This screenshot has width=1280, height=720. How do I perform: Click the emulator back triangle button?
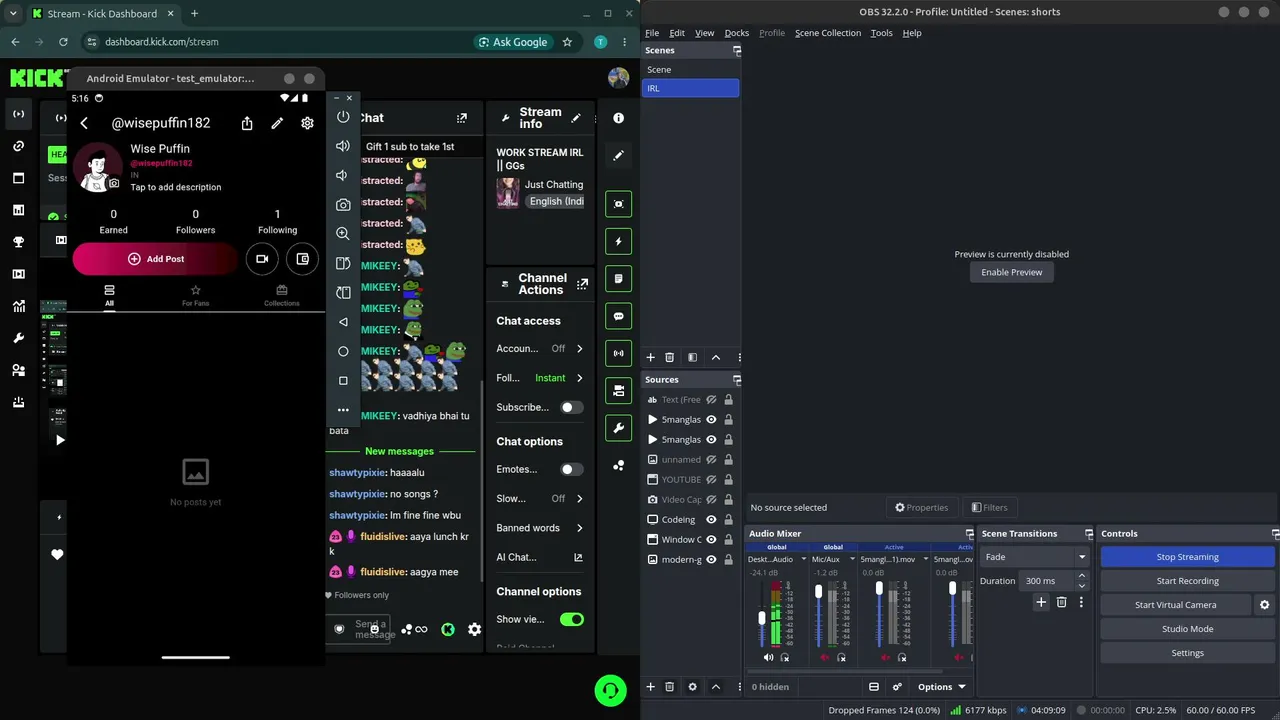(343, 322)
